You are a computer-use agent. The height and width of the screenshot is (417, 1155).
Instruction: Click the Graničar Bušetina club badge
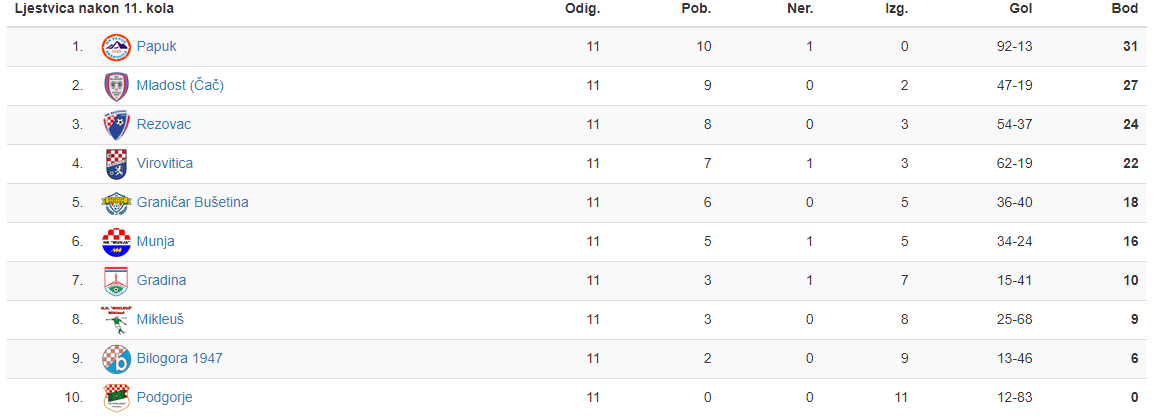(x=116, y=203)
